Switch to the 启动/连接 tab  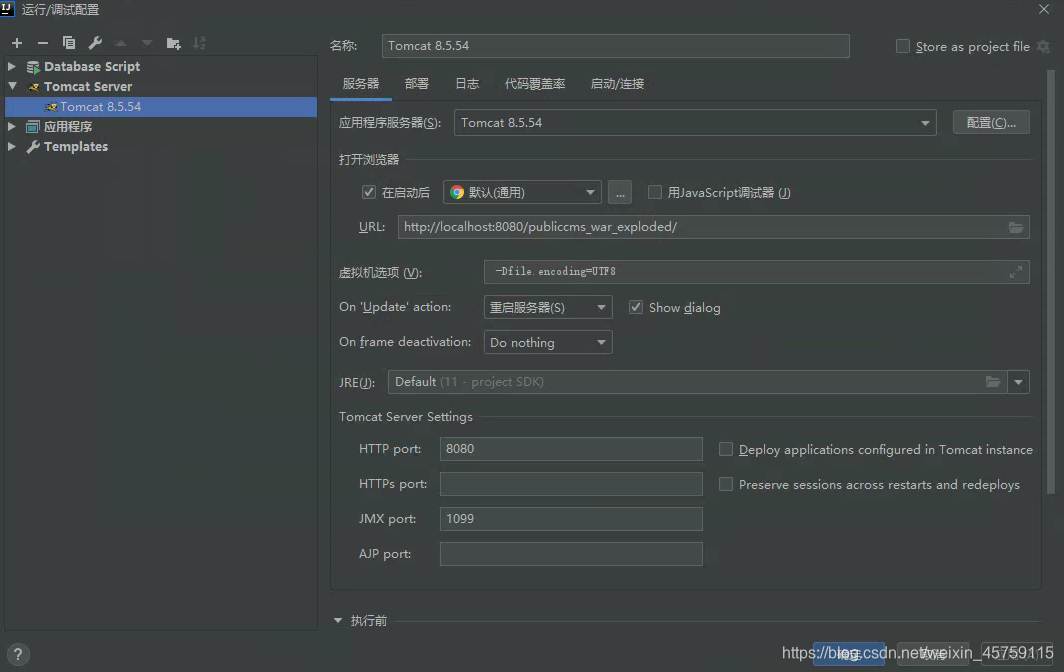pos(617,84)
